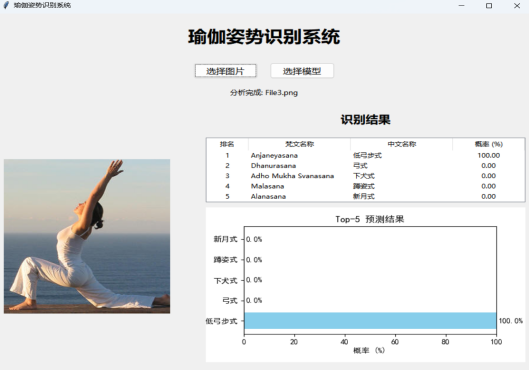Maximize the application window
The height and width of the screenshot is (370, 530).
[x=489, y=6]
